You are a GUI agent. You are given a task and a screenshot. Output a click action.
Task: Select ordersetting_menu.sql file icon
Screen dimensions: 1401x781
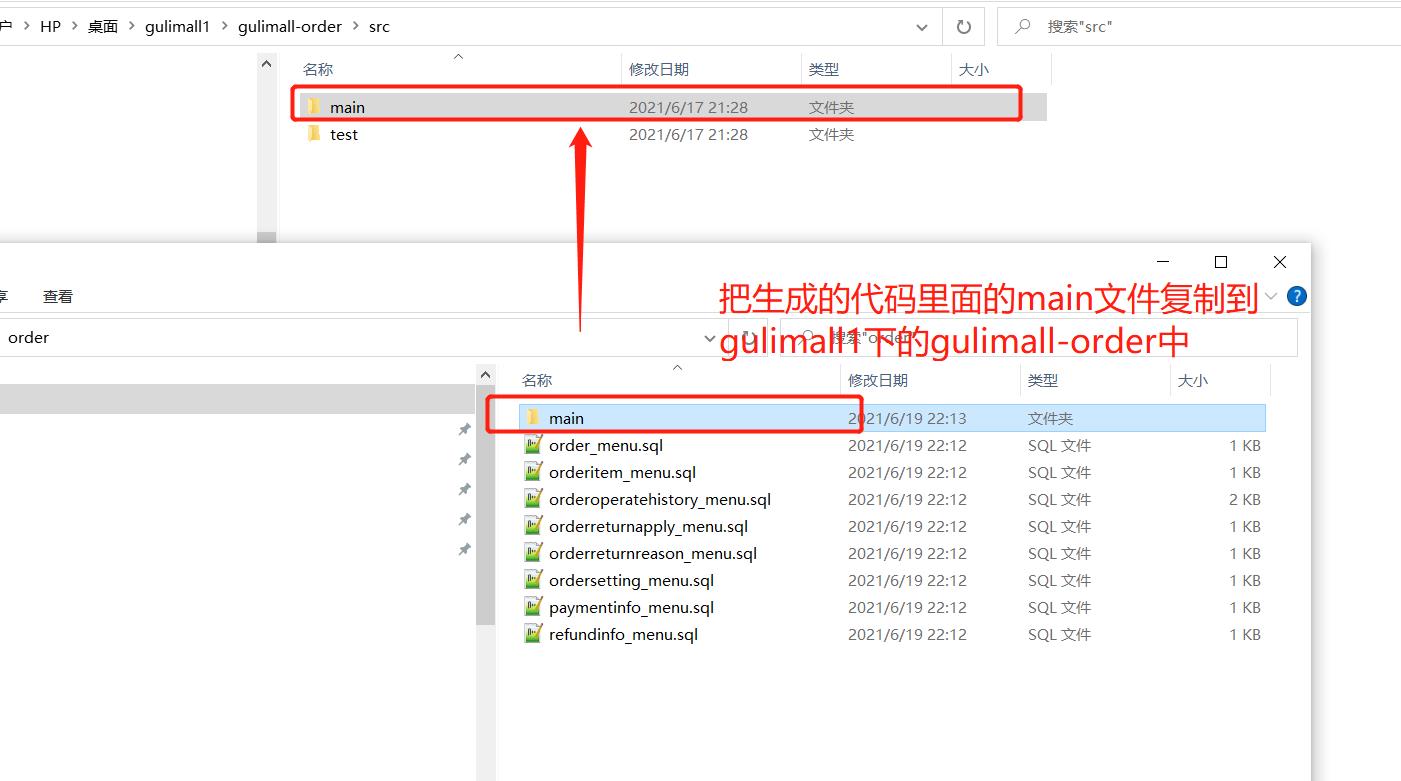tap(533, 580)
